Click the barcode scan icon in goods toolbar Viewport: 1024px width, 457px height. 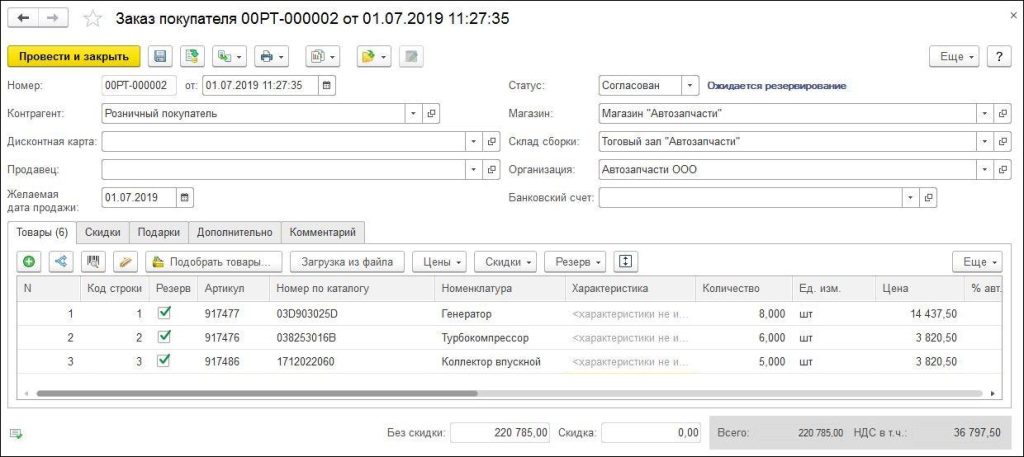(93, 262)
